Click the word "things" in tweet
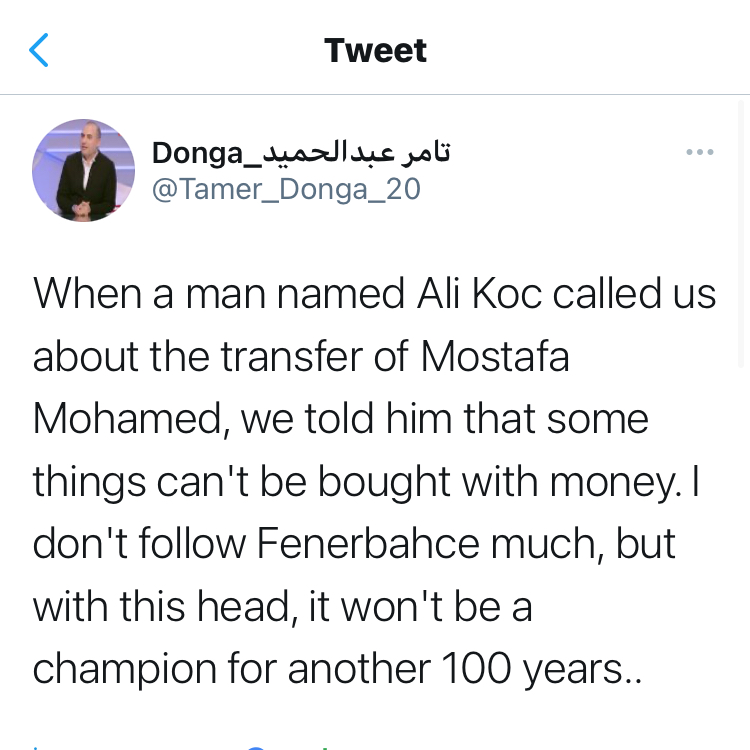 pos(90,481)
